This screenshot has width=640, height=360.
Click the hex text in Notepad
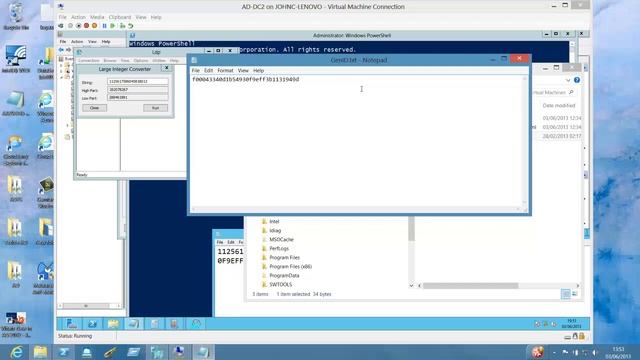tap(245, 79)
